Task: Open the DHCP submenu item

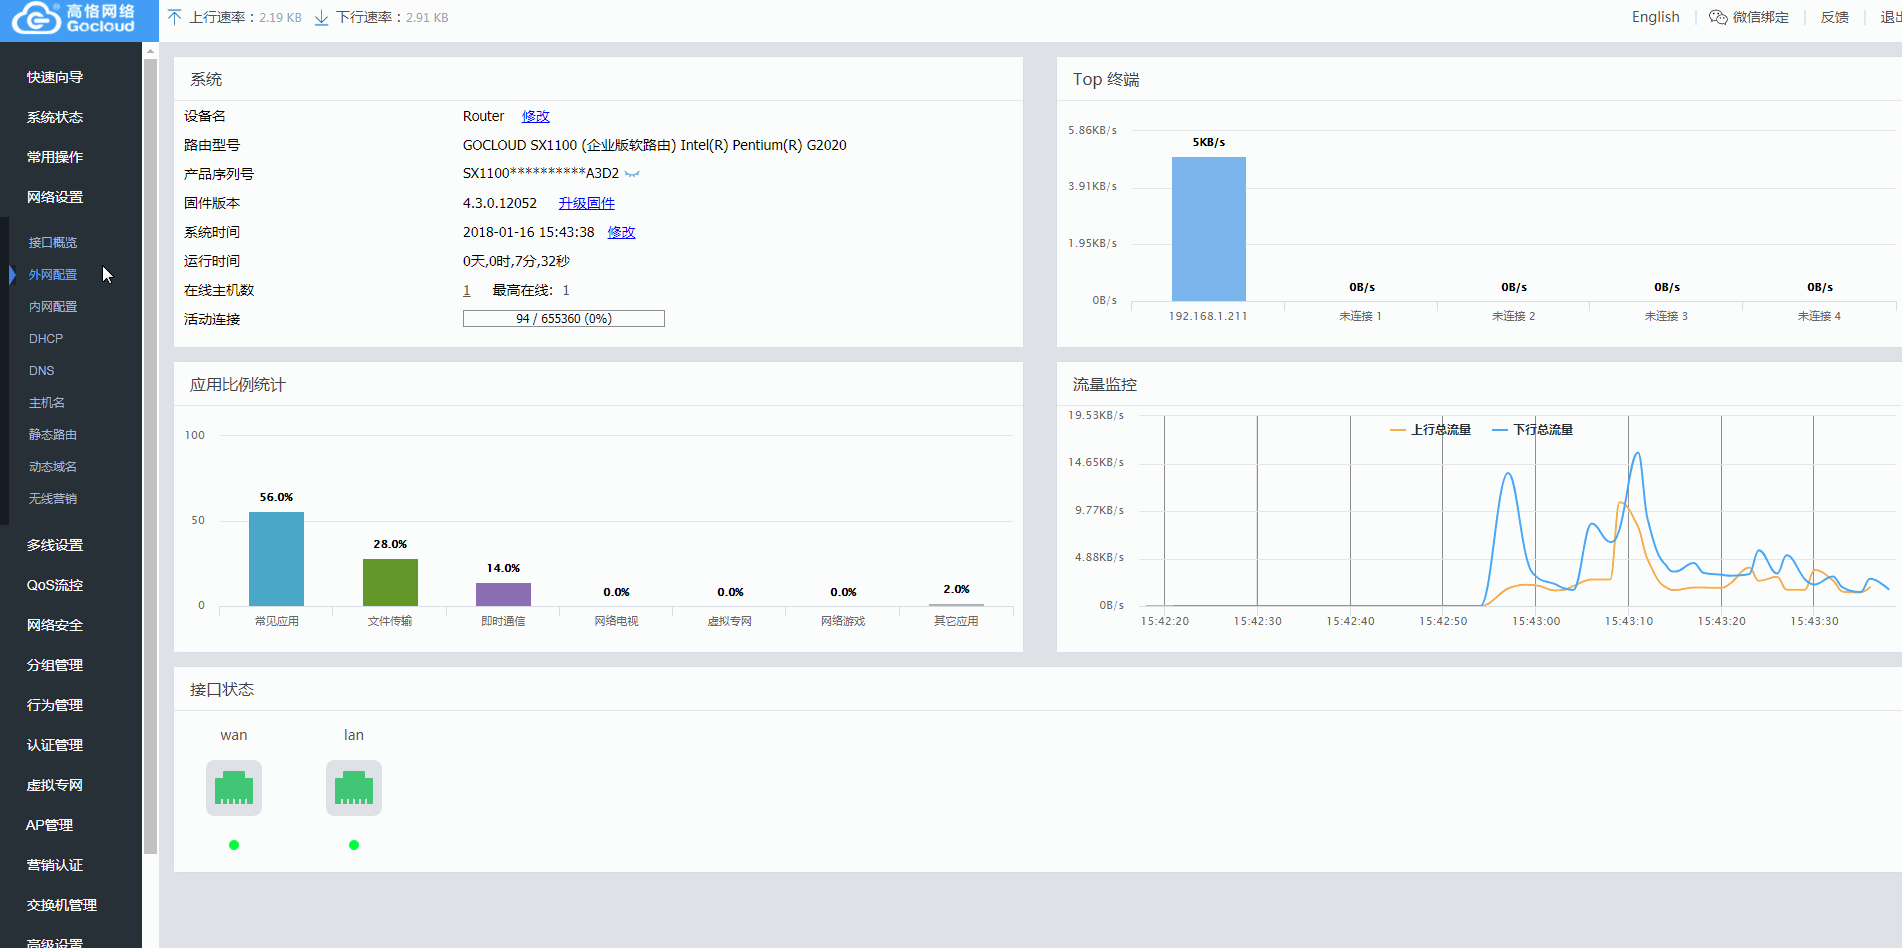Action: coord(46,338)
